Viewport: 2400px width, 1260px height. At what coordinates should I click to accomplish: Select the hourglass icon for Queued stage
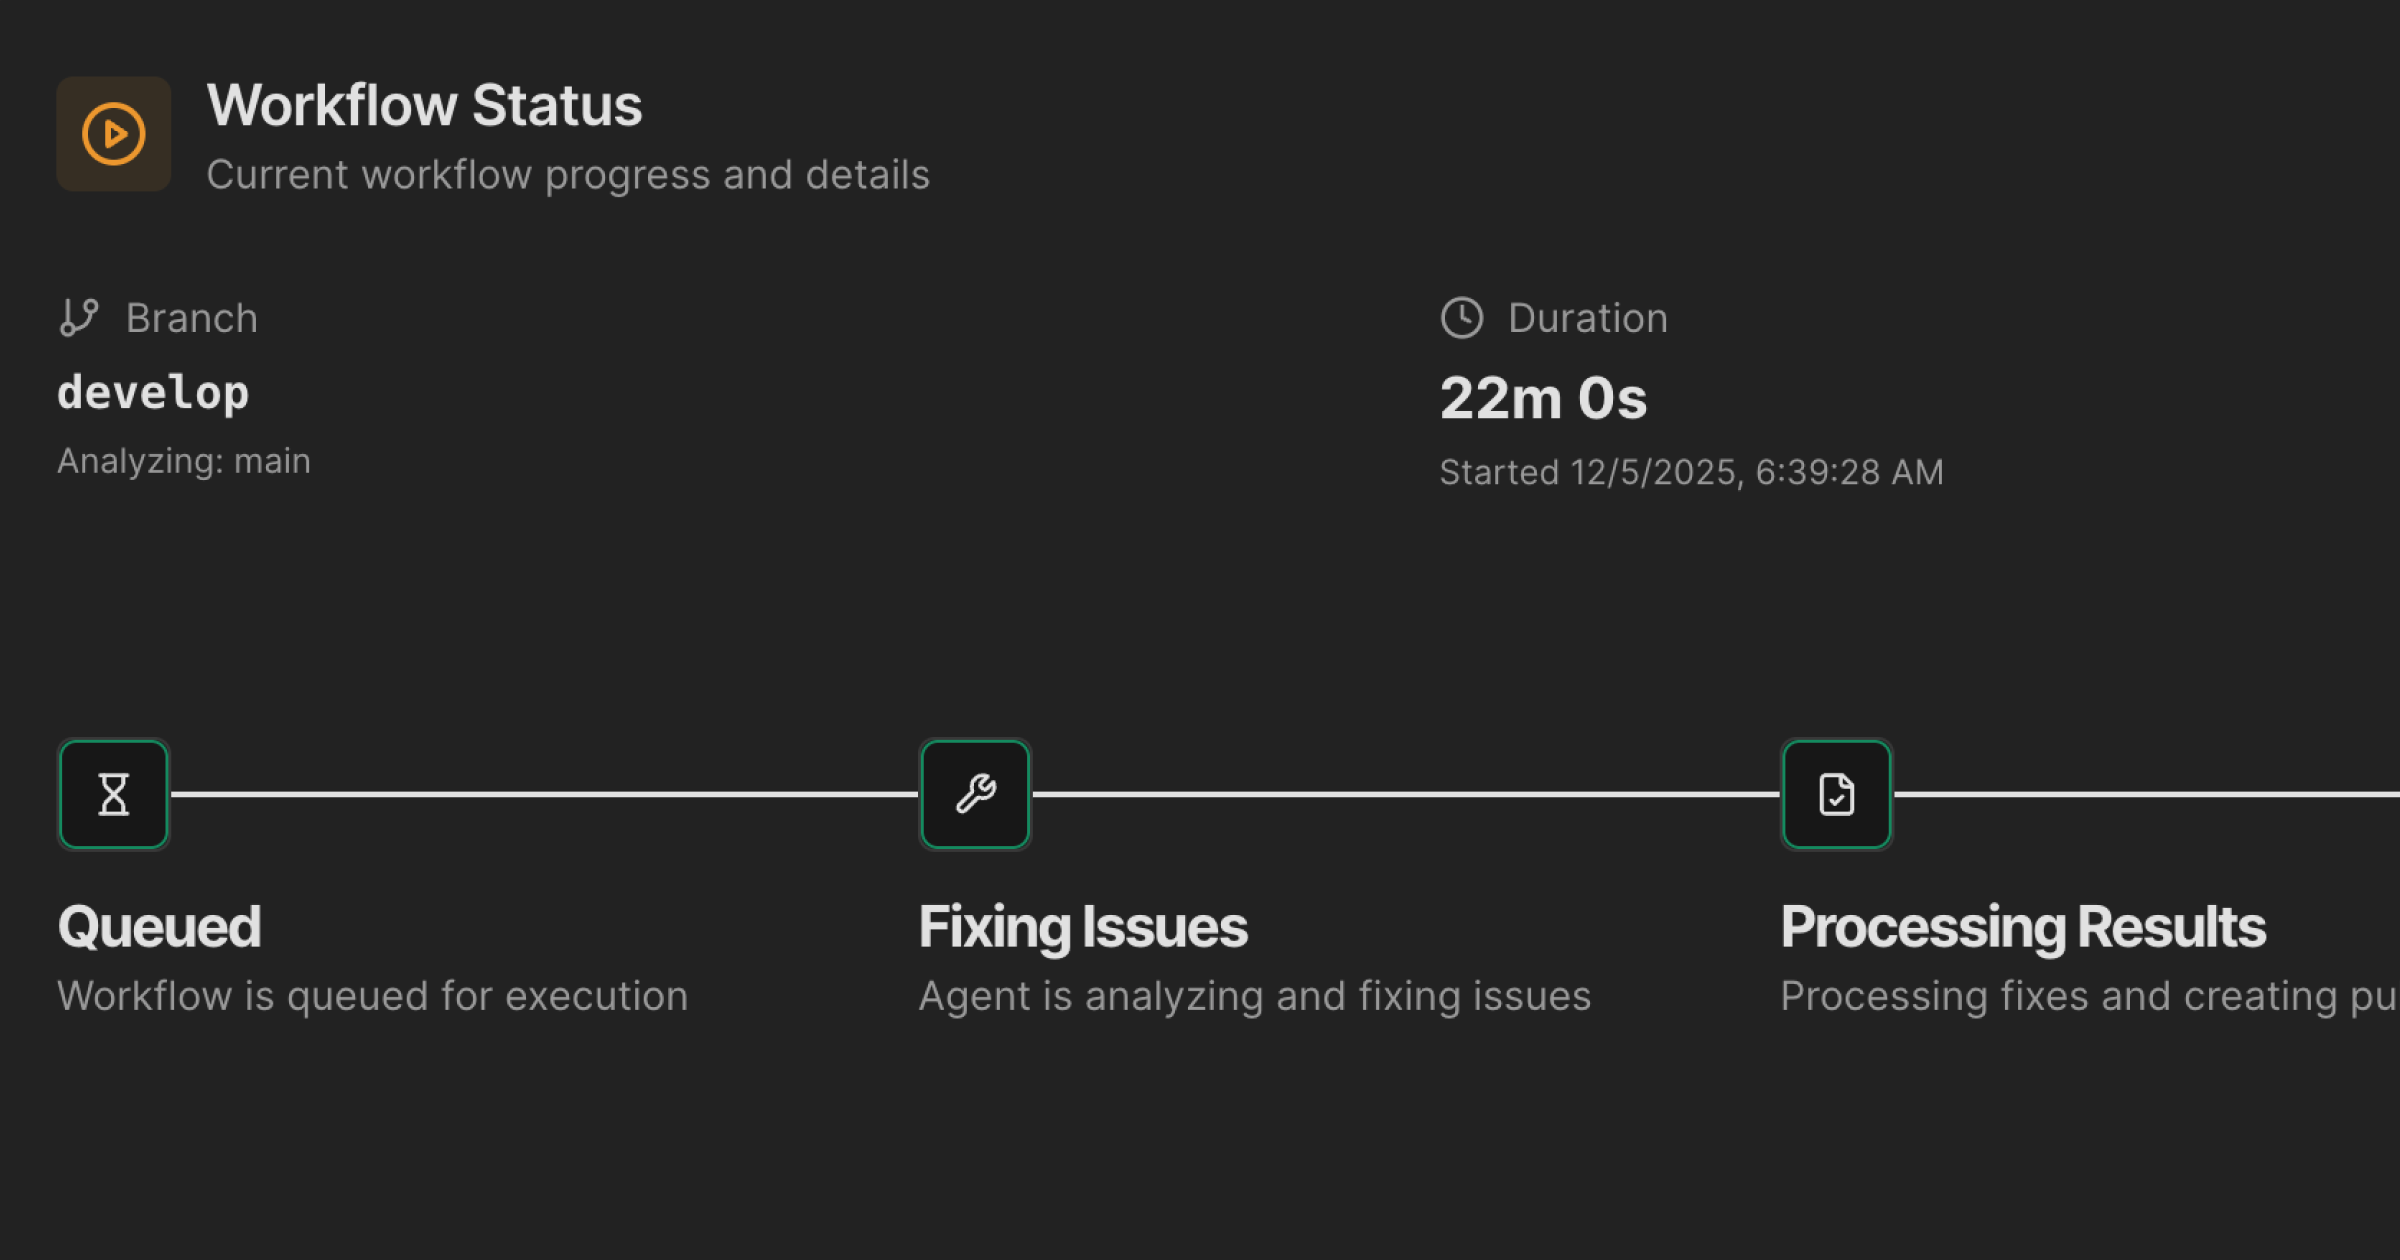coord(113,793)
